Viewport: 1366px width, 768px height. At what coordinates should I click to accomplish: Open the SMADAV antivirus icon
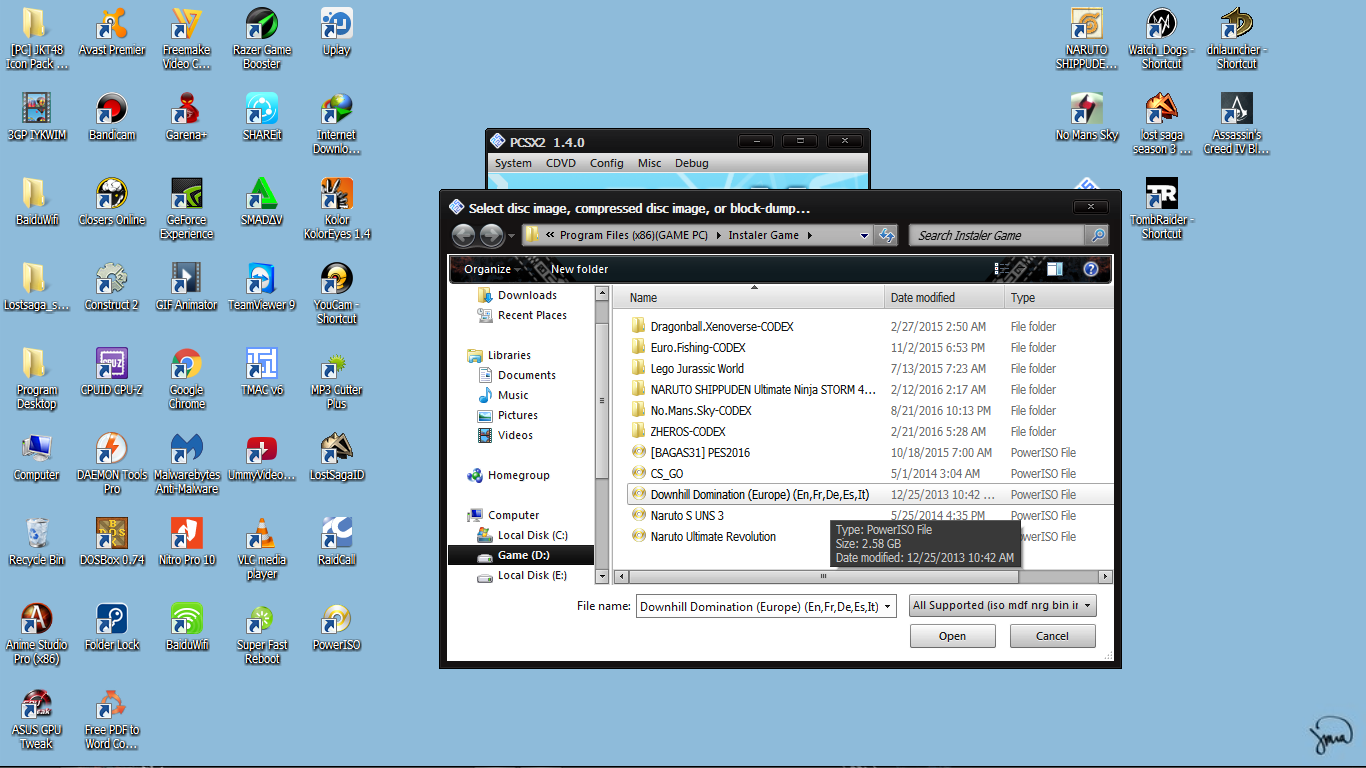(262, 203)
